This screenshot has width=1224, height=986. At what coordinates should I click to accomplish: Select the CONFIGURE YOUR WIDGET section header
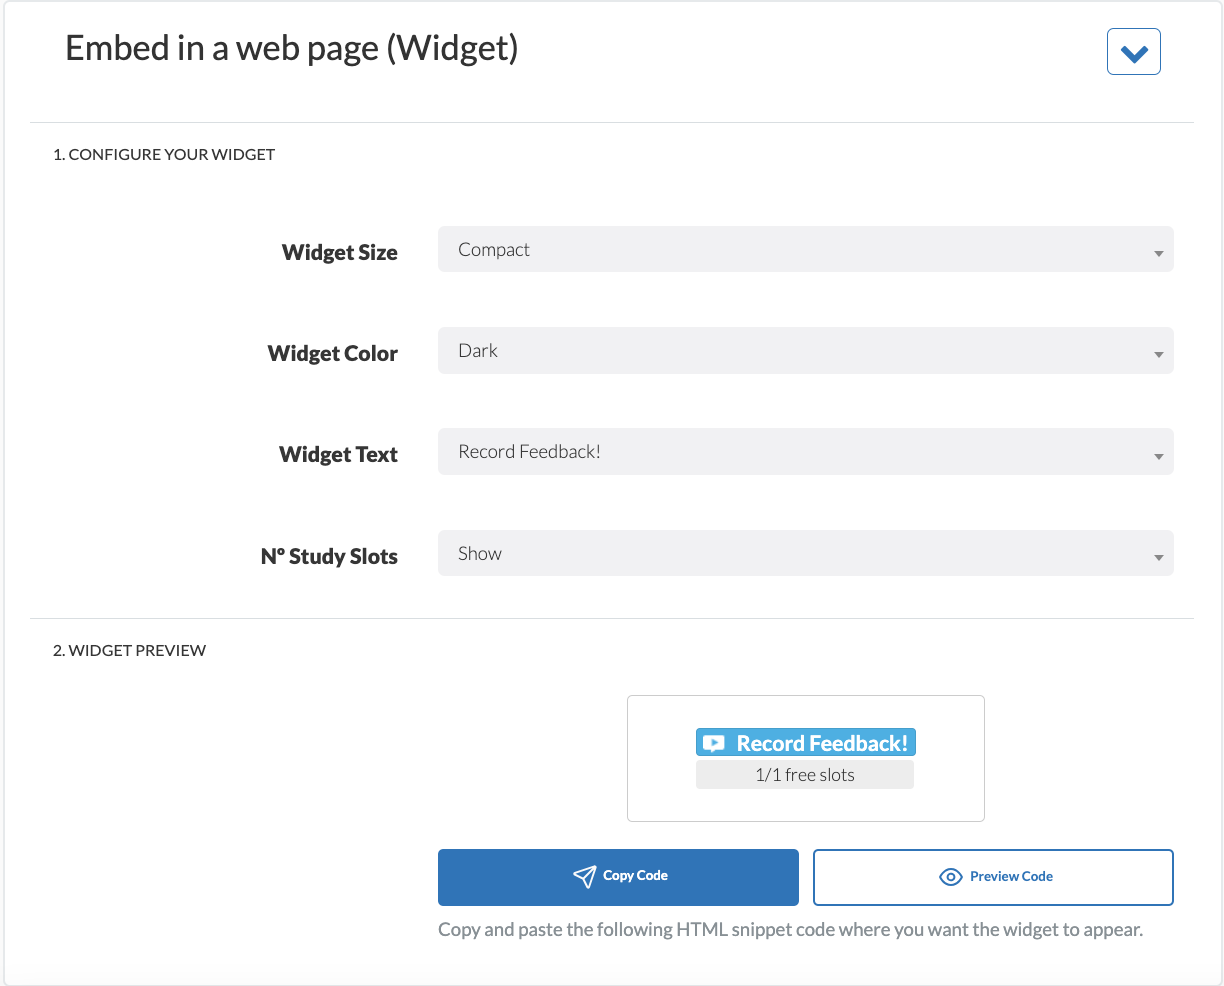tap(164, 154)
